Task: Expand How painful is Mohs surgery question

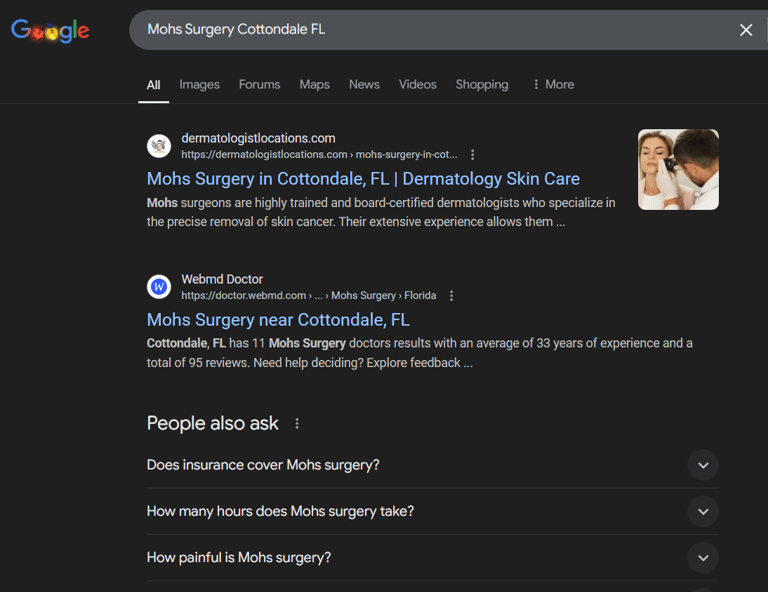Action: tap(432, 558)
